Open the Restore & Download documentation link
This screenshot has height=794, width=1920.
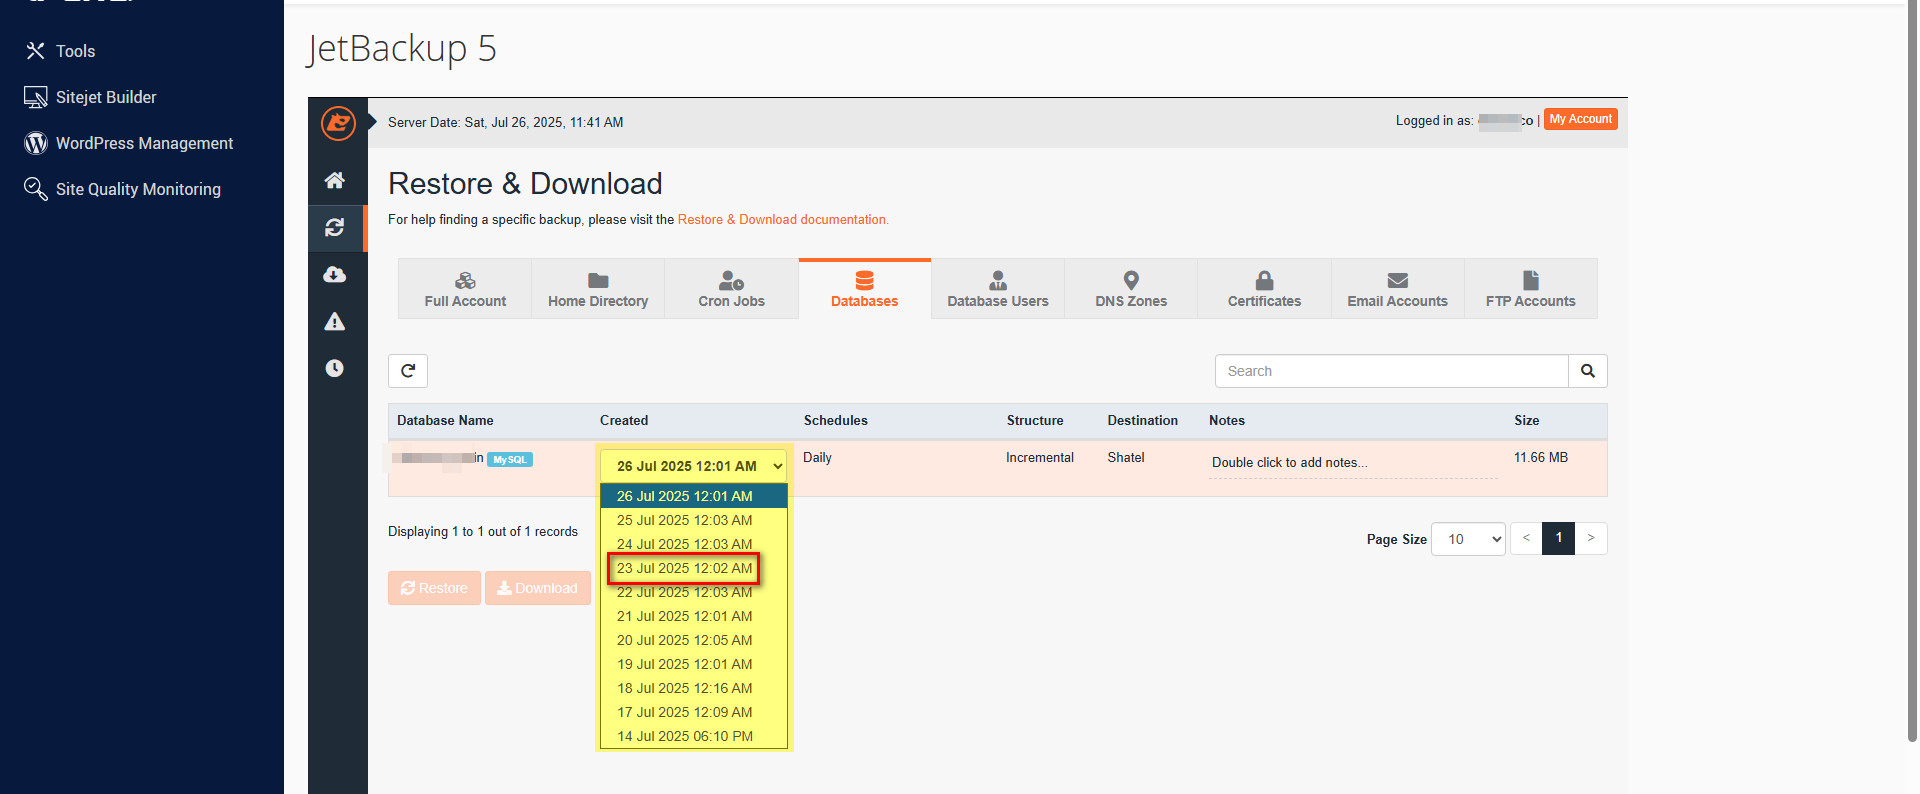click(x=782, y=220)
